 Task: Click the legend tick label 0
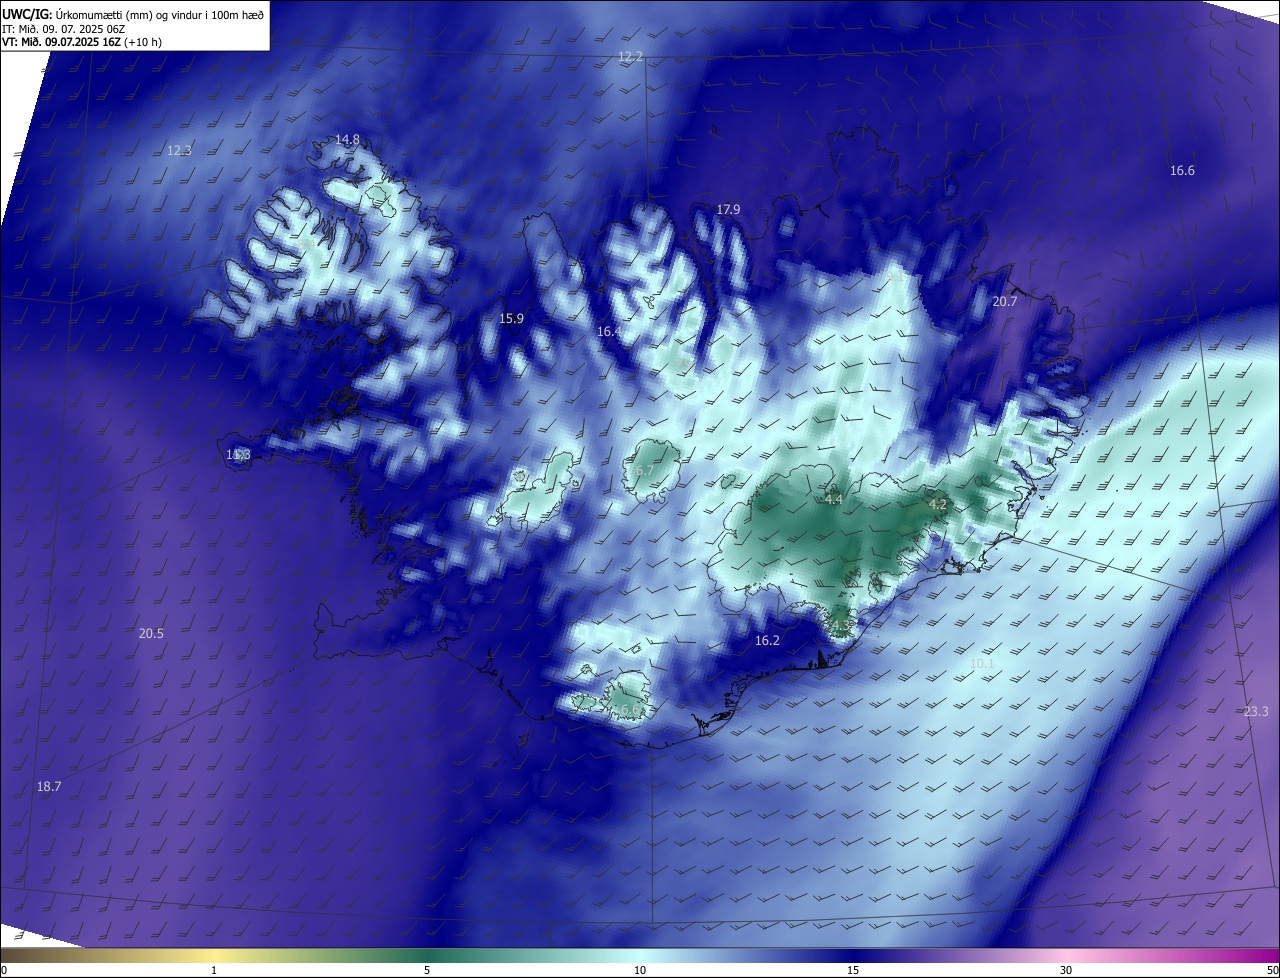click(x=4, y=970)
